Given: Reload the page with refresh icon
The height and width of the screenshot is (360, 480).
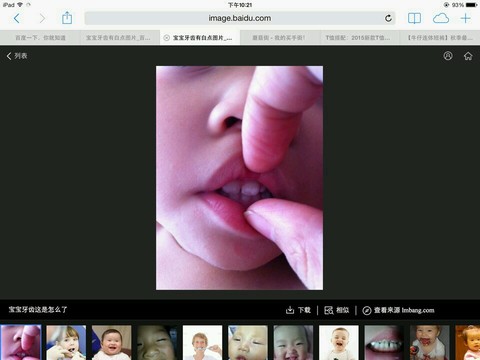Looking at the screenshot, I should [x=388, y=18].
